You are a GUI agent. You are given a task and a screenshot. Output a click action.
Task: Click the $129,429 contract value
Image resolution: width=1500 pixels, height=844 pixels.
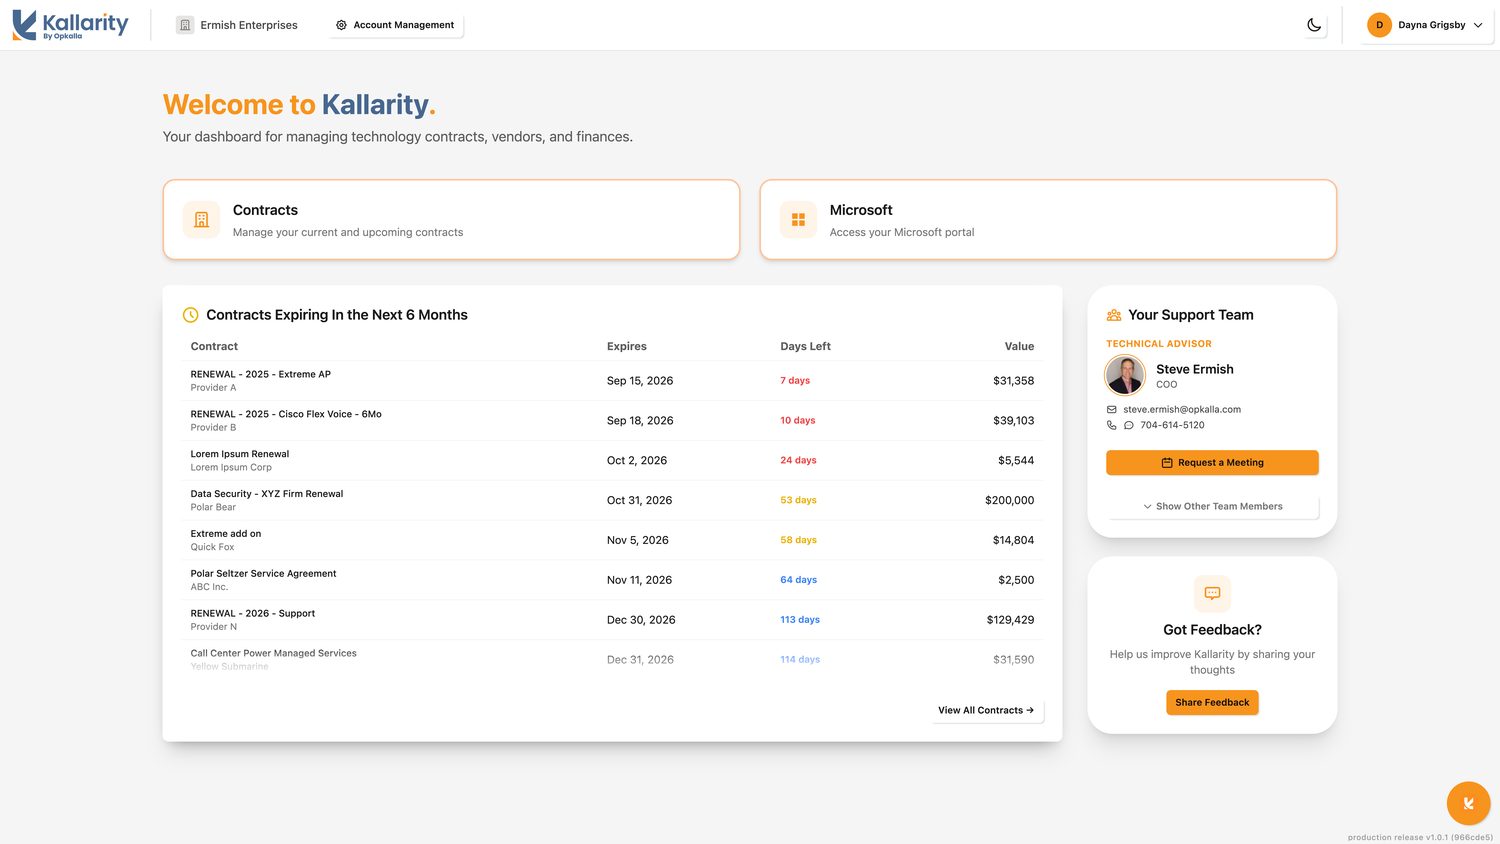coord(1010,620)
